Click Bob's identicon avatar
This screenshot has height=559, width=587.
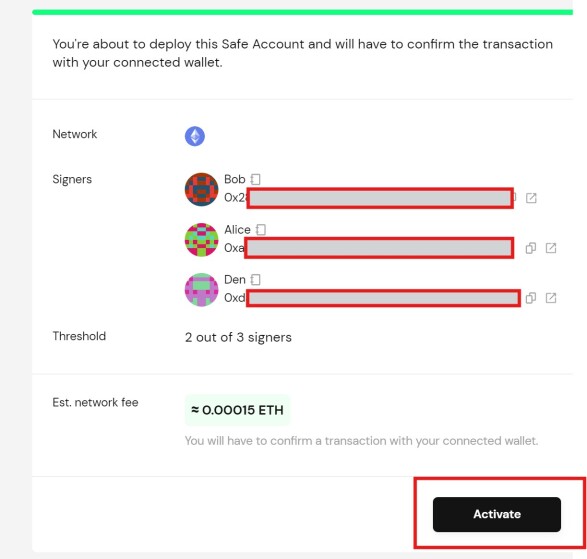pos(201,189)
